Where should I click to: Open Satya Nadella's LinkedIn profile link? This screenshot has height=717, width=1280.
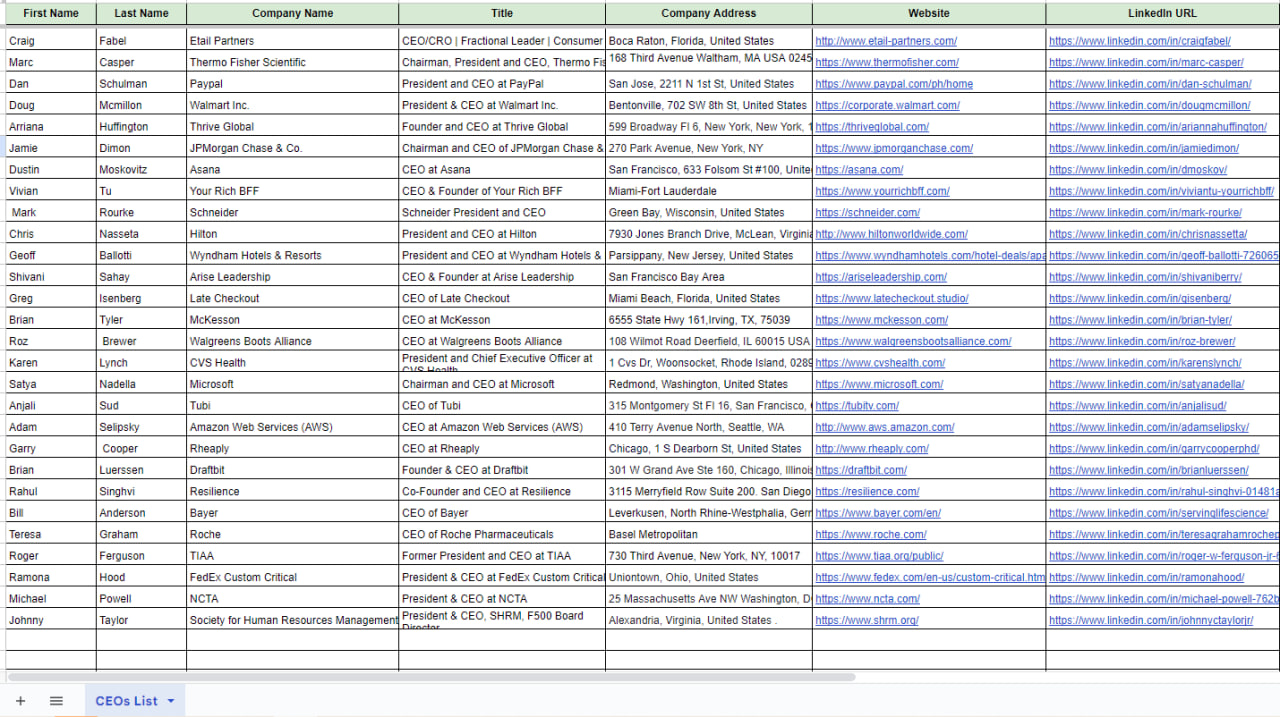point(1147,384)
